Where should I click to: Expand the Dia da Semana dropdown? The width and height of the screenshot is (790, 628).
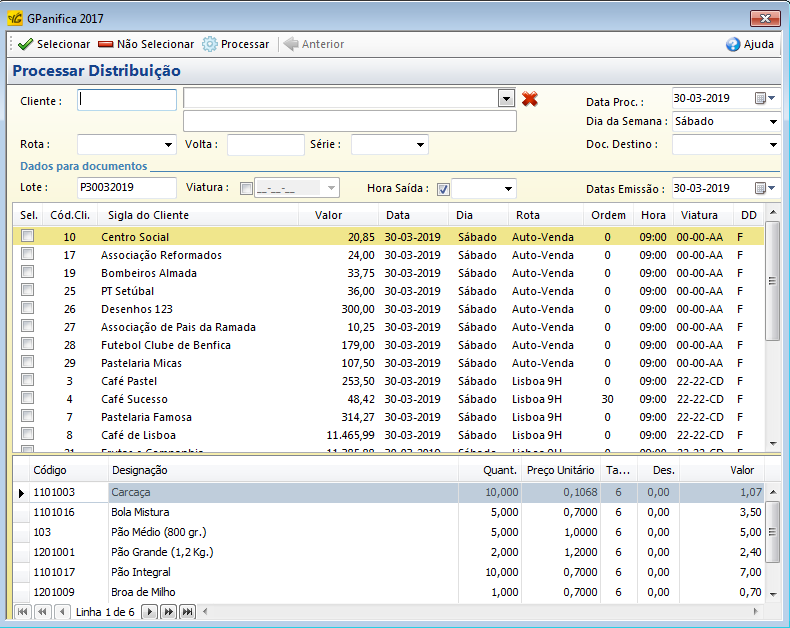click(773, 122)
